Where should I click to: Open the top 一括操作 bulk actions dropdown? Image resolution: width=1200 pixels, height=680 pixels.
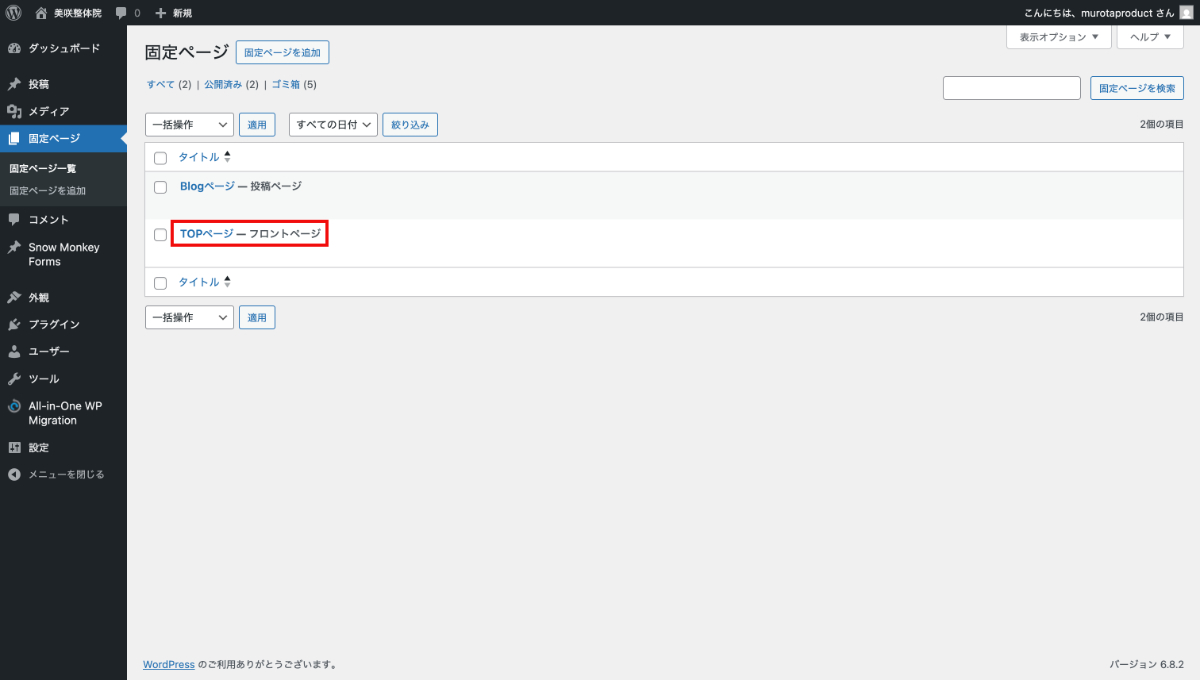click(189, 125)
